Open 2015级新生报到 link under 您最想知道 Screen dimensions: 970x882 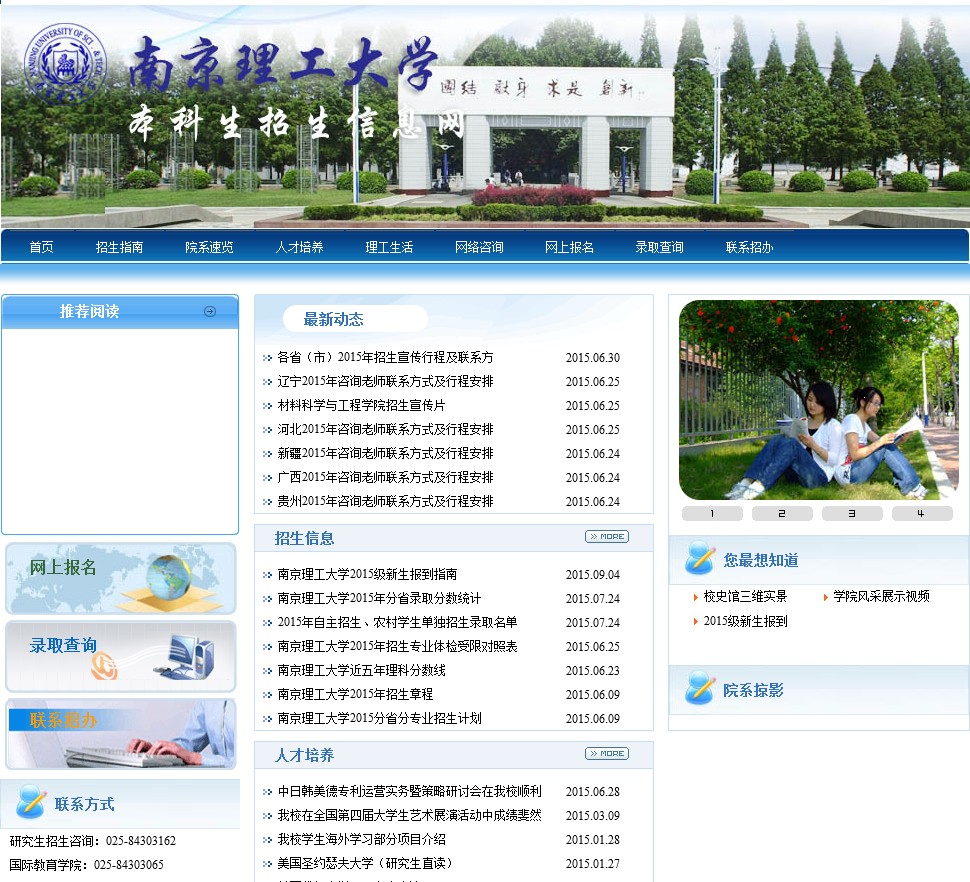pyautogui.click(x=745, y=621)
